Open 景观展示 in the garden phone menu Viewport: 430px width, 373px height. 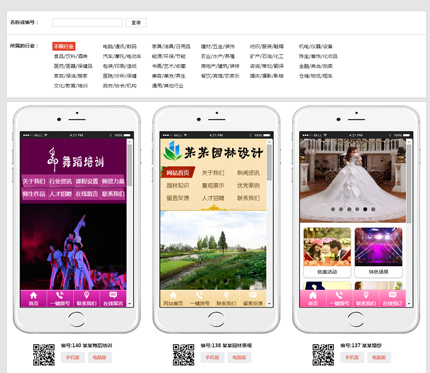[213, 185]
